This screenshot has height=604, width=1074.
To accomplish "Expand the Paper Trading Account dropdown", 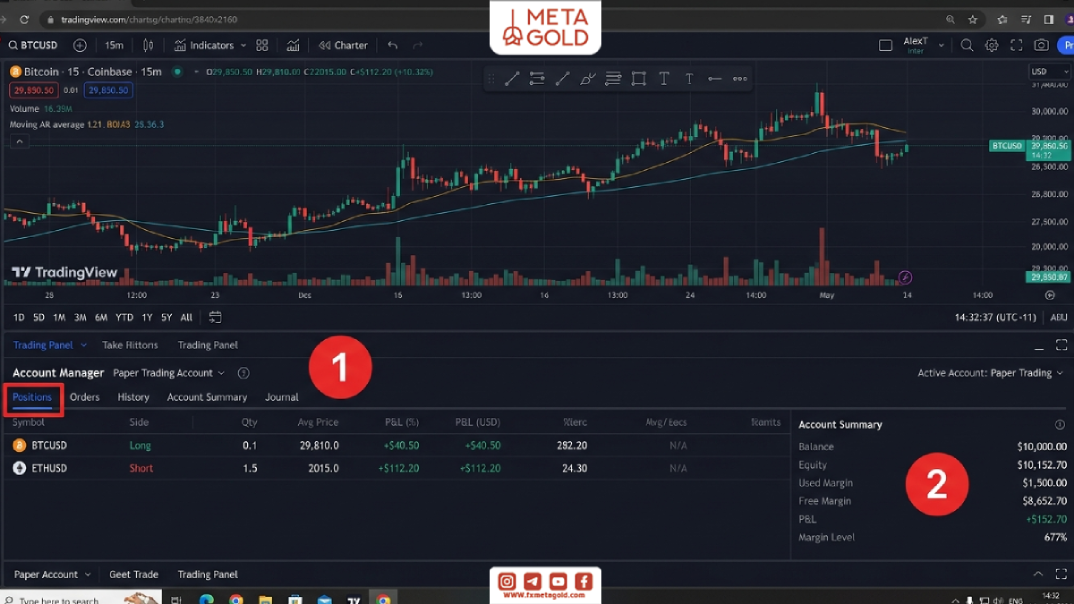I will coord(168,373).
